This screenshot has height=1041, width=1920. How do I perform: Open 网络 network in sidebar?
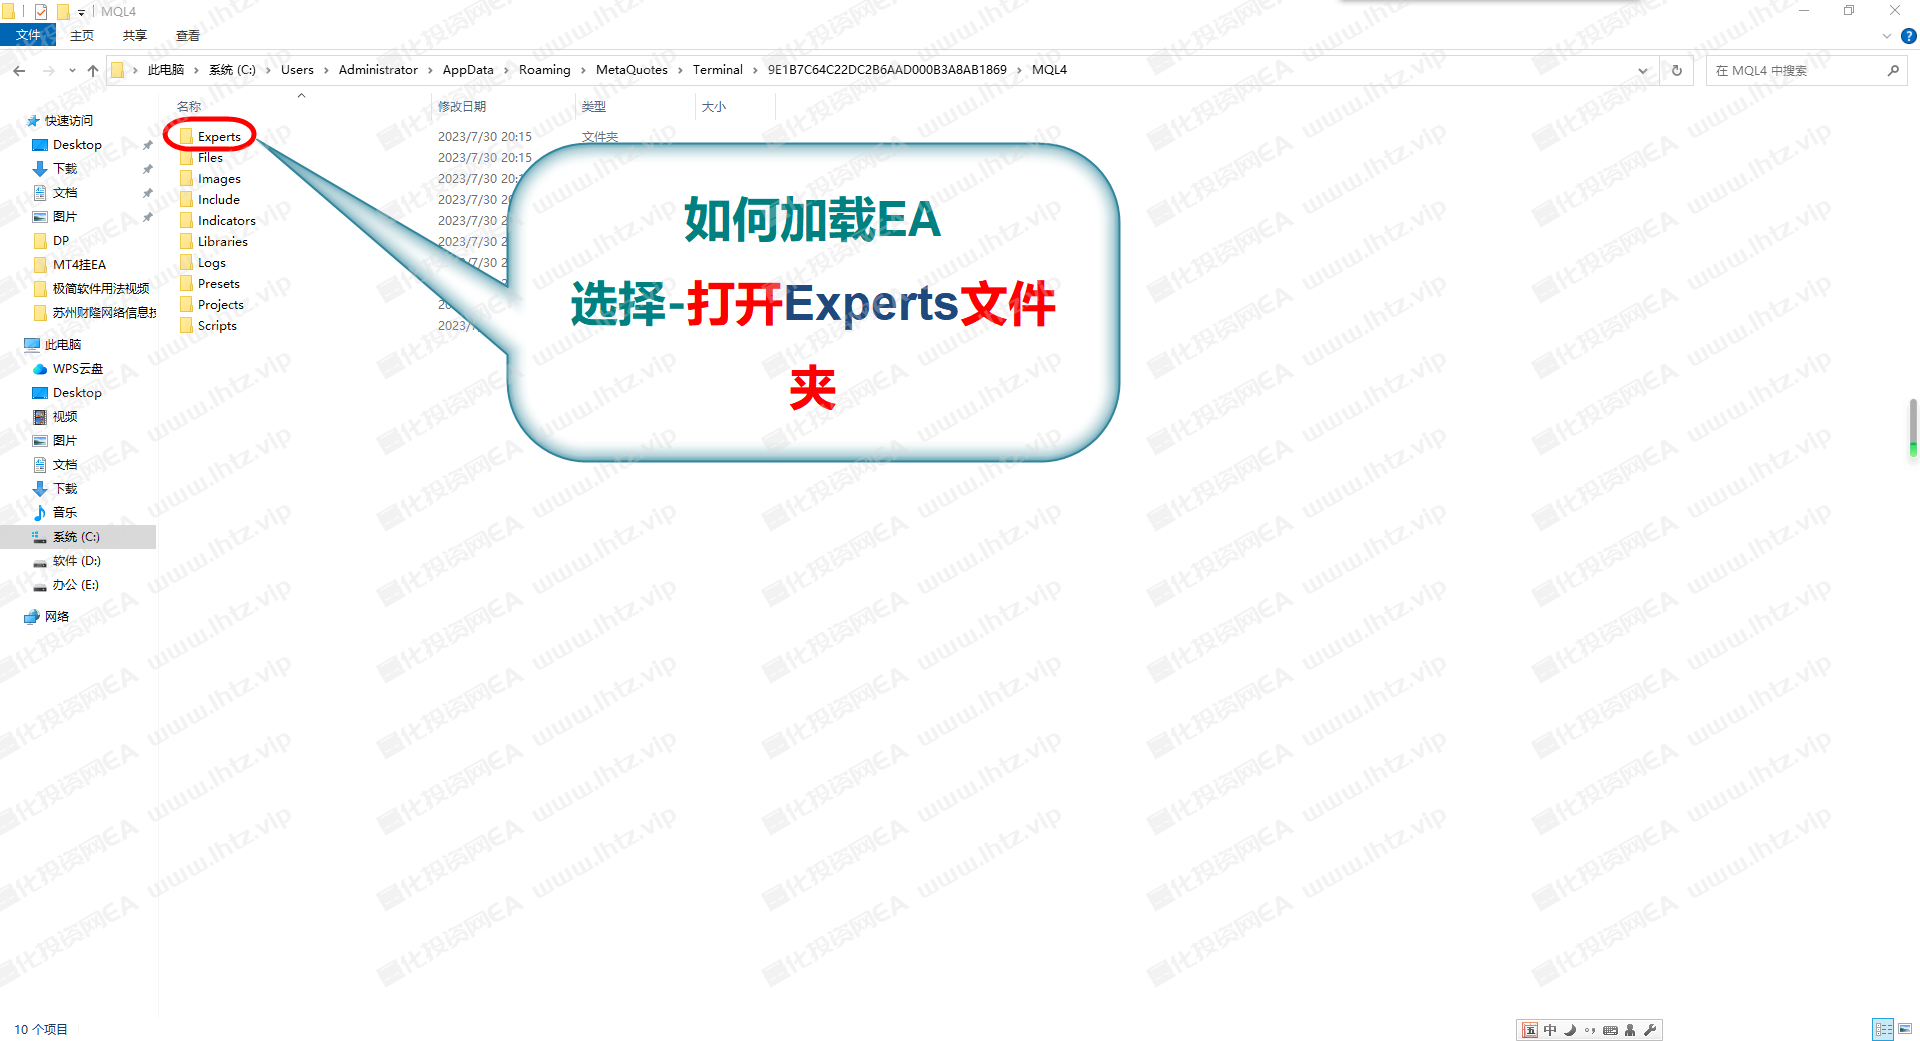57,617
